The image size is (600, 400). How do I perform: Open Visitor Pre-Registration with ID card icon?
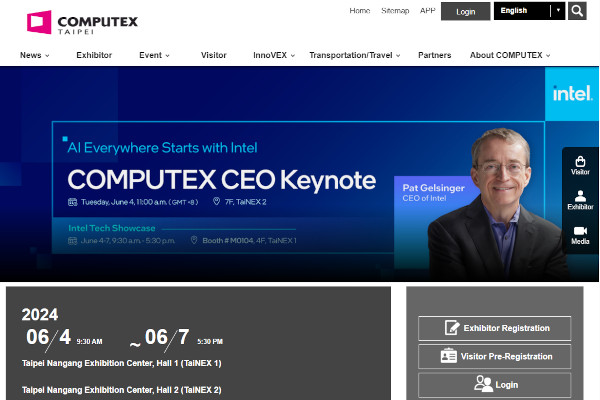(494, 356)
